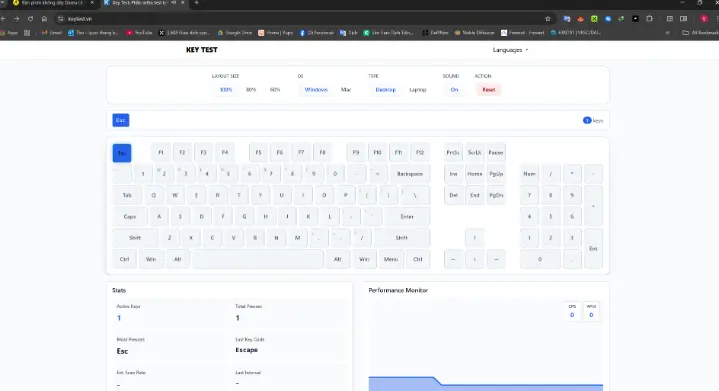Open the YouTube bookmark
Image resolution: width=719 pixels, height=391 pixels.
coord(139,33)
